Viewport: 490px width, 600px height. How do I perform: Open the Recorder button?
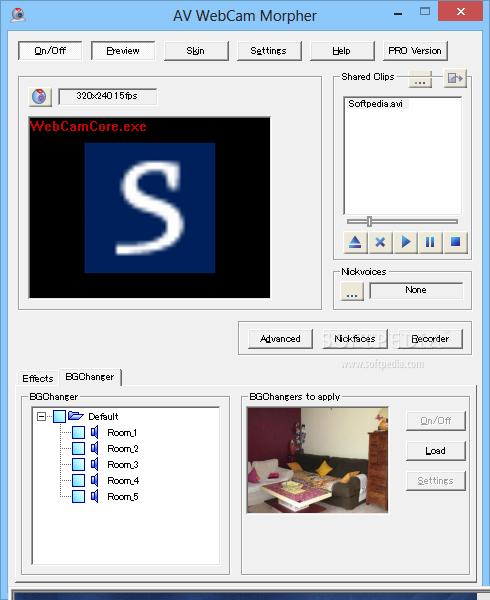point(430,339)
